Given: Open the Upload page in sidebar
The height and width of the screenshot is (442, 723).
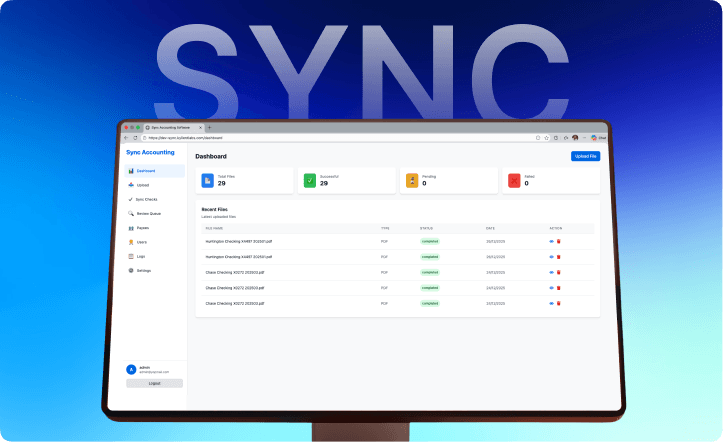Looking at the screenshot, I should [154, 185].
